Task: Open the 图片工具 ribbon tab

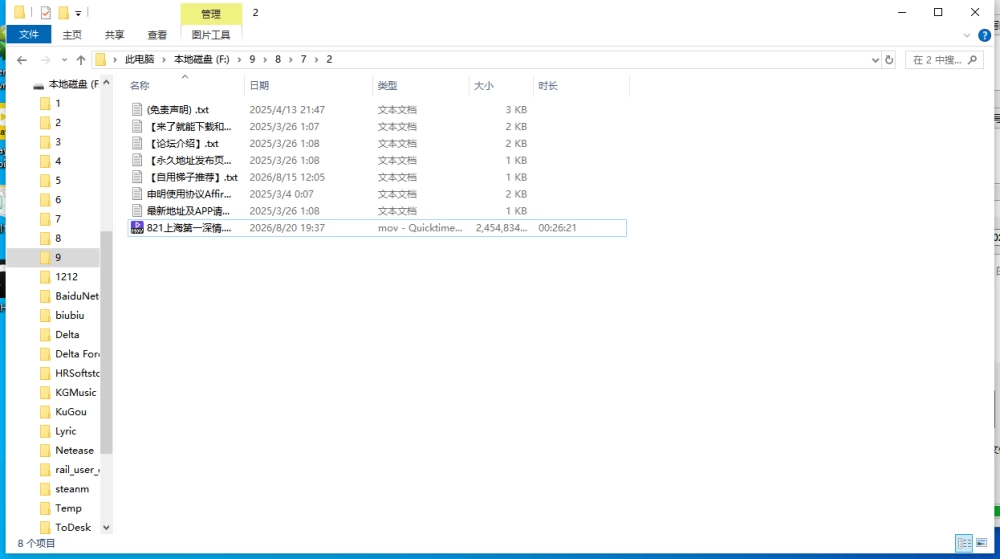Action: [211, 35]
